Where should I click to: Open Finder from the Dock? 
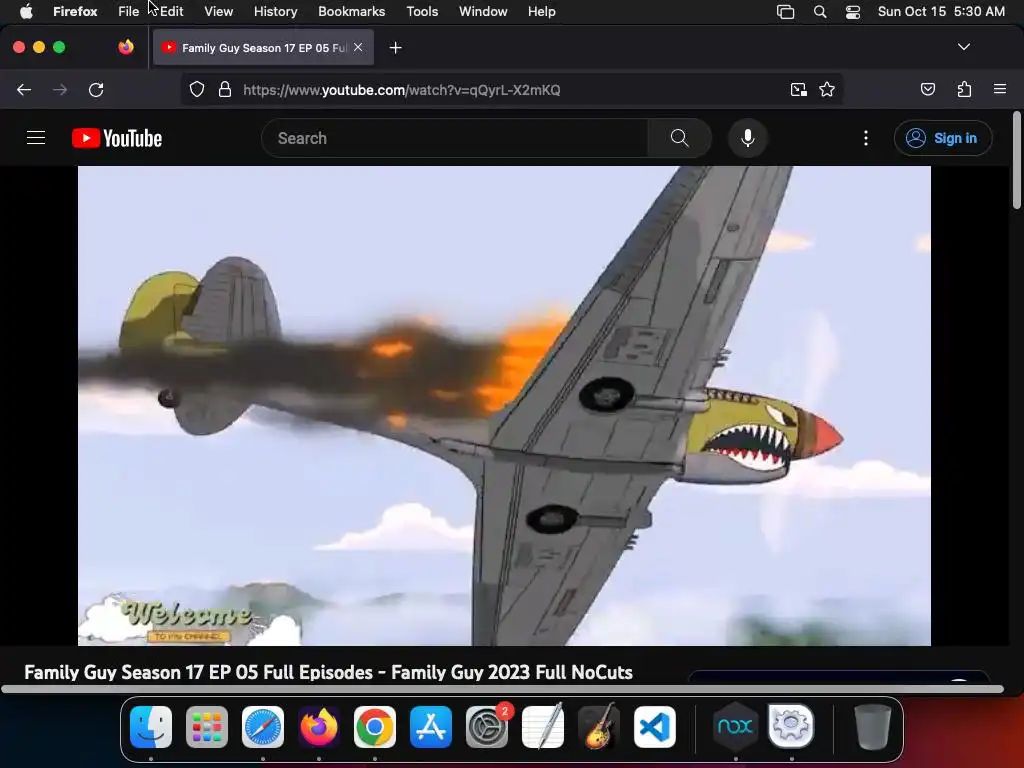pos(151,727)
